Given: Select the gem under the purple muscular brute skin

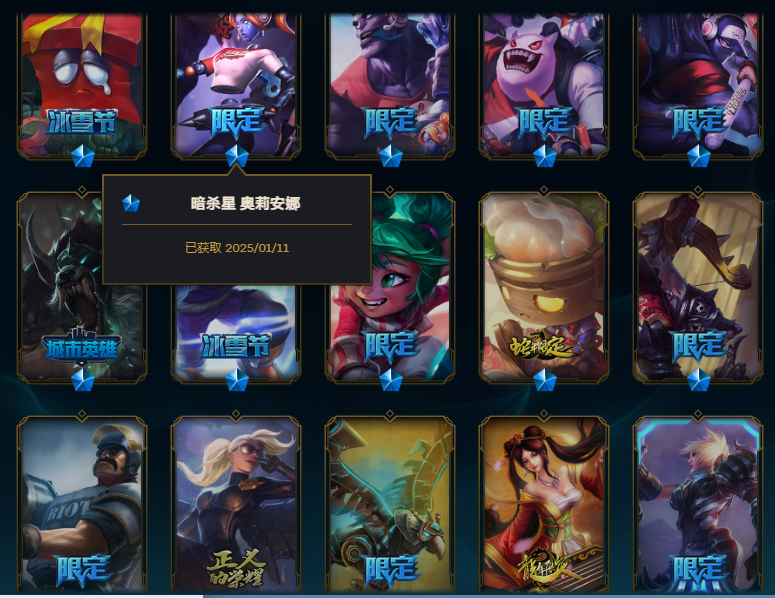Looking at the screenshot, I should point(390,156).
